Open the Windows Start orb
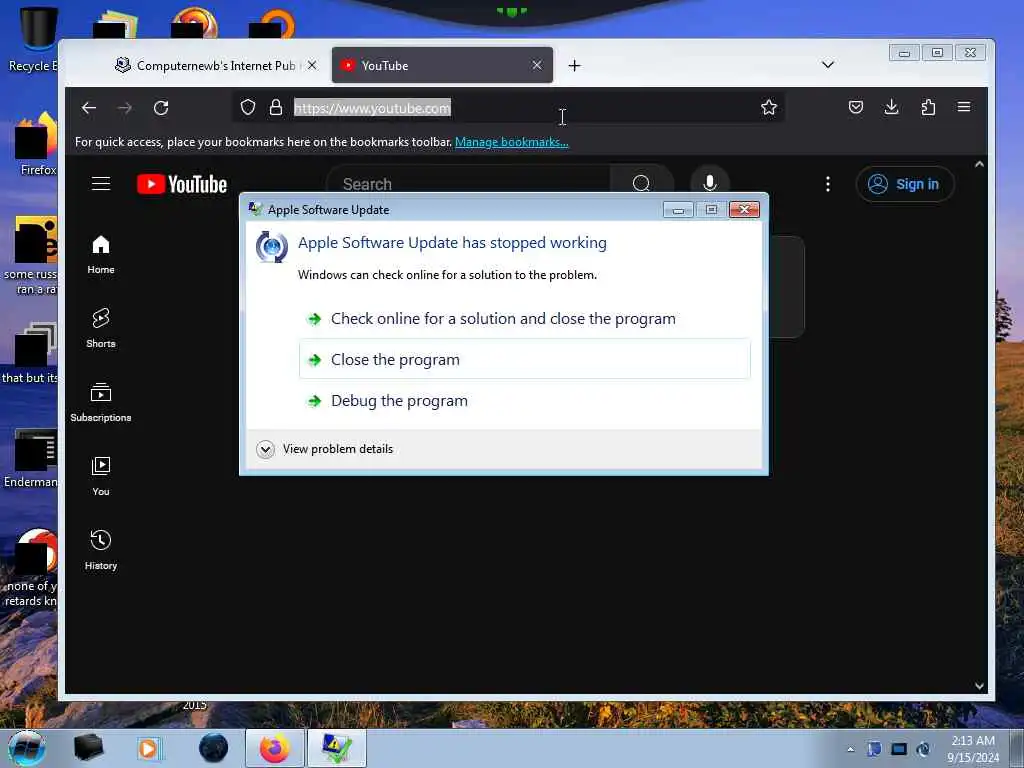Screen dimensions: 1024x768 [x=27, y=748]
